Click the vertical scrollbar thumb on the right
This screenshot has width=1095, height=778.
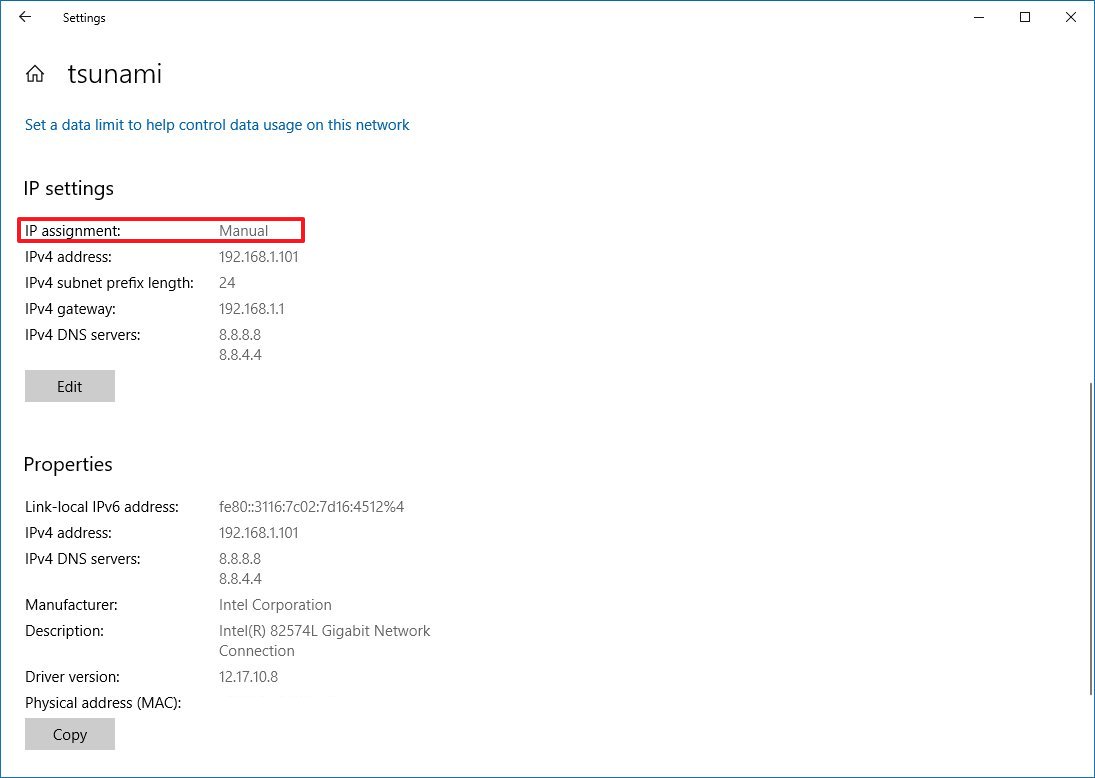click(x=1088, y=538)
